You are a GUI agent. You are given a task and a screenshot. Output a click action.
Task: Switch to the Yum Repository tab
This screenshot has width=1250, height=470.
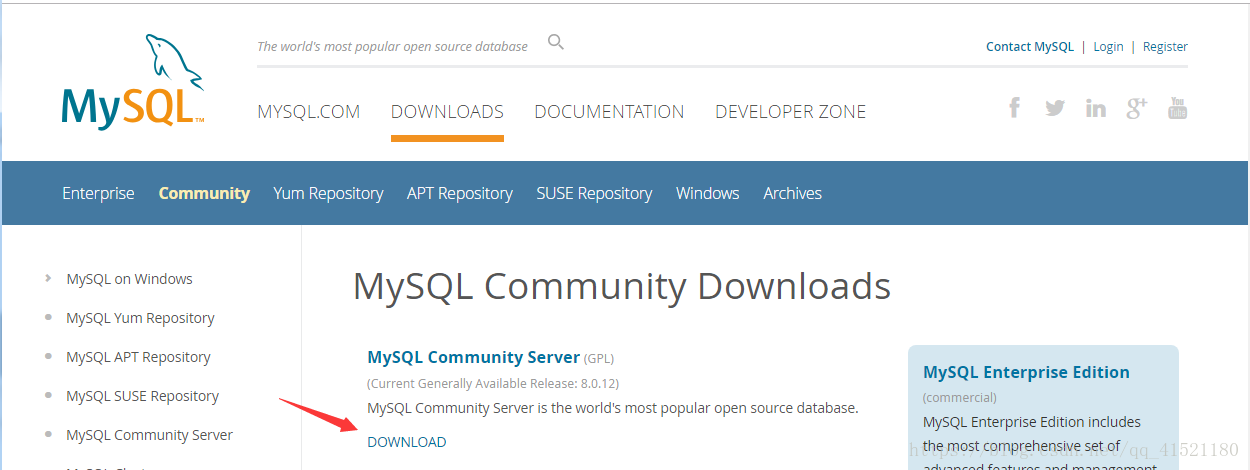[x=328, y=193]
